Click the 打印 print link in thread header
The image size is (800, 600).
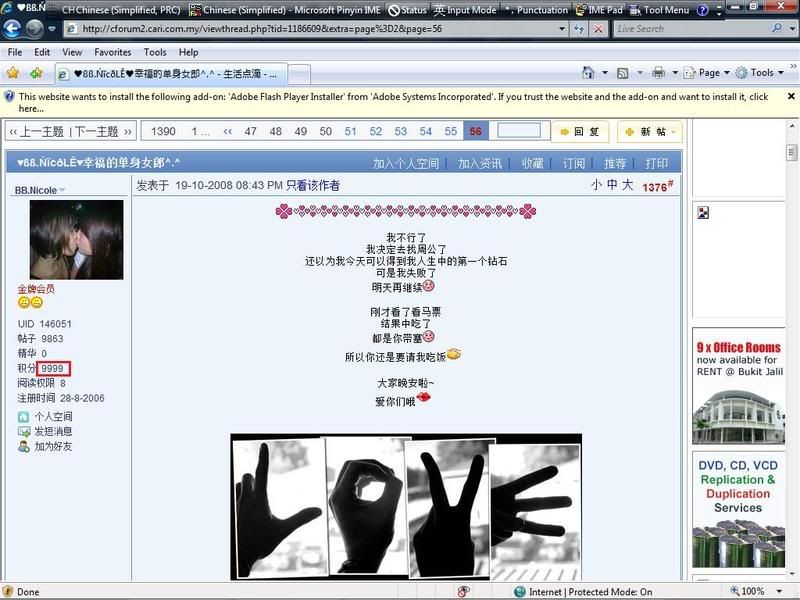[x=656, y=163]
